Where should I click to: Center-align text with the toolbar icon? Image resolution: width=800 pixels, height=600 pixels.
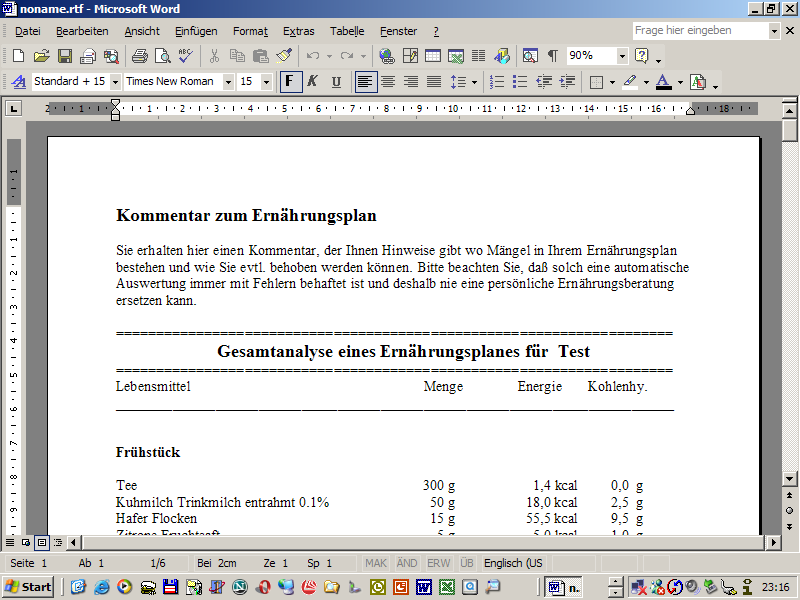388,82
